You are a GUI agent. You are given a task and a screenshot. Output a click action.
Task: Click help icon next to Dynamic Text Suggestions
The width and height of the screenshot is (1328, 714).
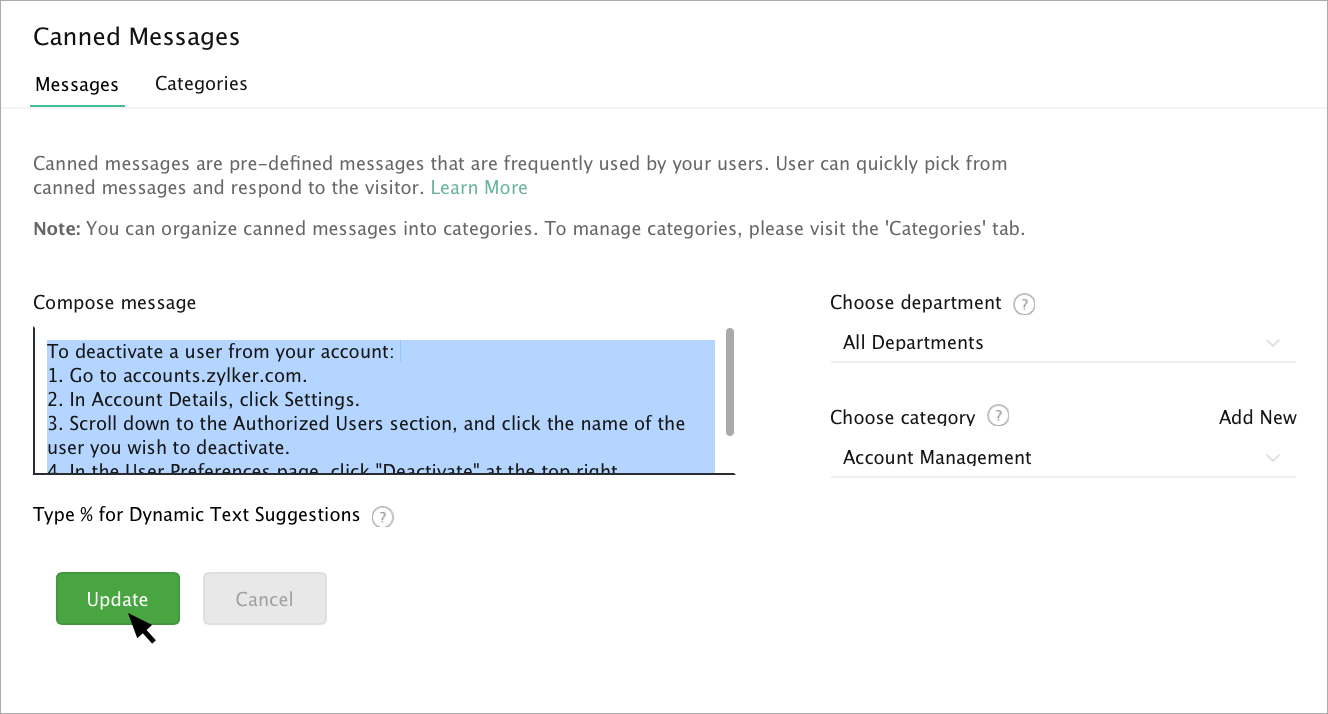pos(382,517)
